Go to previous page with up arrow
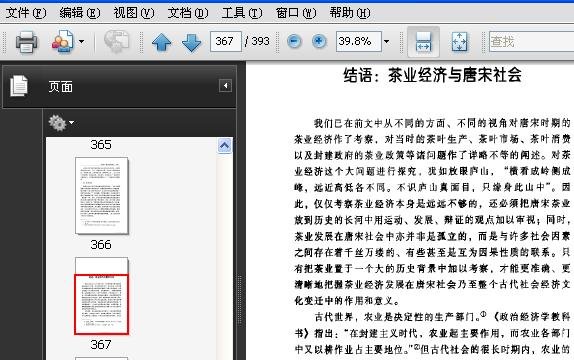This screenshot has width=574, height=360. pos(161,42)
